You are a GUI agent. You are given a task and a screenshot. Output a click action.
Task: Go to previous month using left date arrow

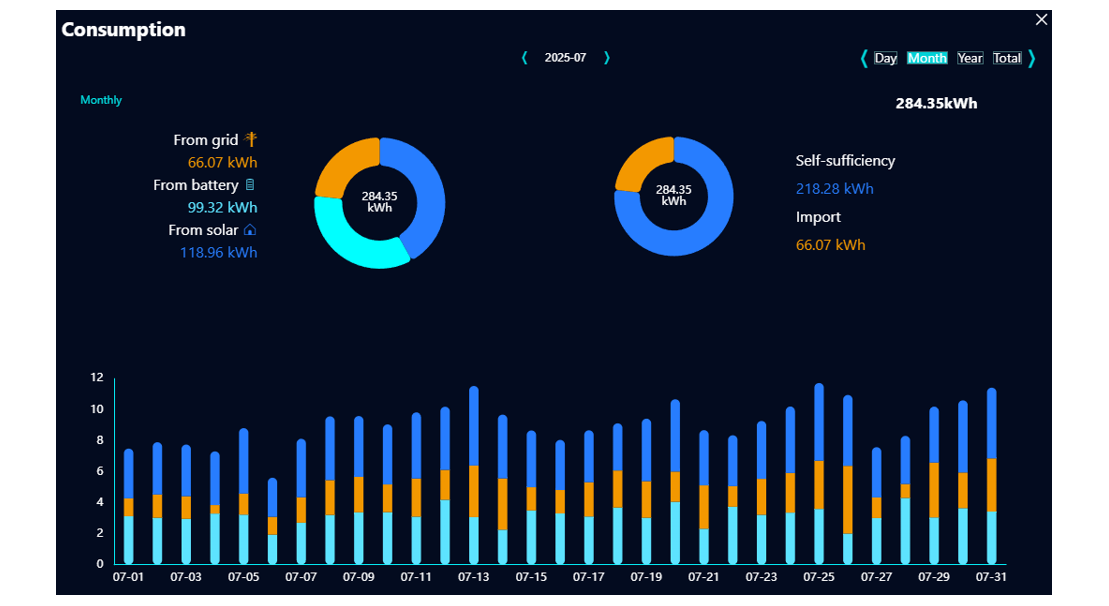point(524,58)
